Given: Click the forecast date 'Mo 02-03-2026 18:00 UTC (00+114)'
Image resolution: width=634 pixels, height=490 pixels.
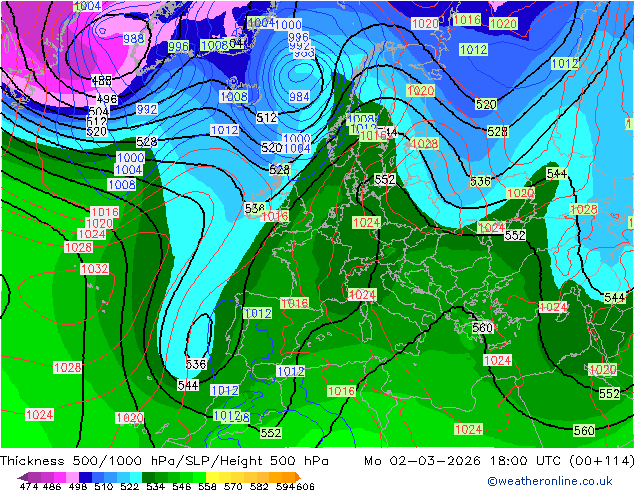Looking at the screenshot, I should 499,461.
